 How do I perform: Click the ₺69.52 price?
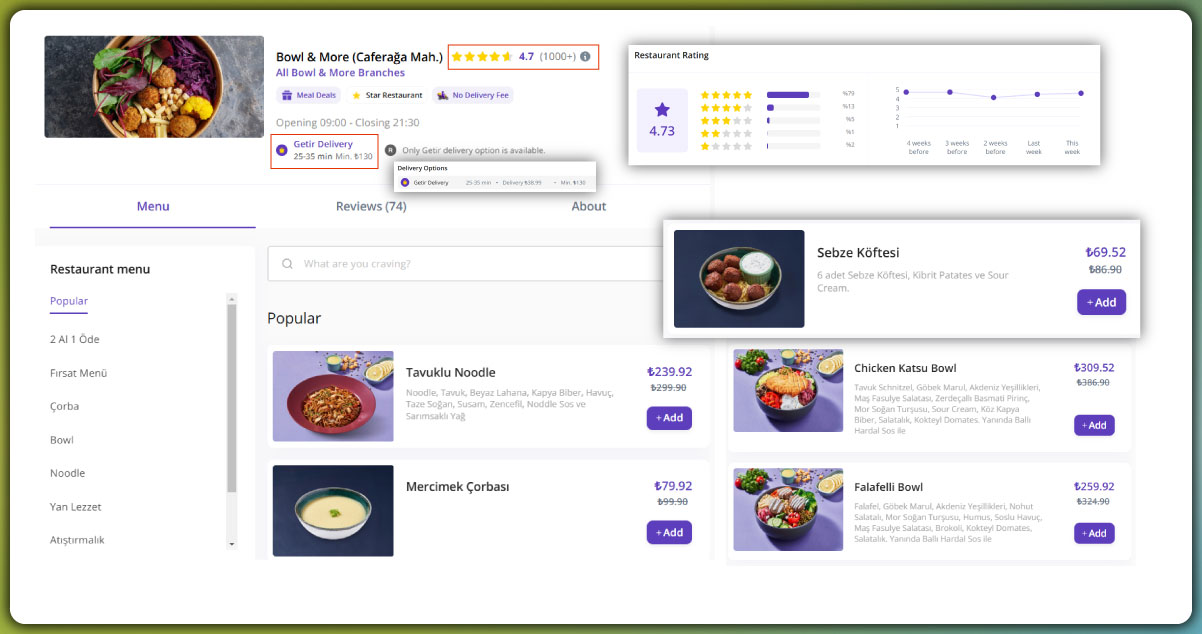(x=1105, y=253)
